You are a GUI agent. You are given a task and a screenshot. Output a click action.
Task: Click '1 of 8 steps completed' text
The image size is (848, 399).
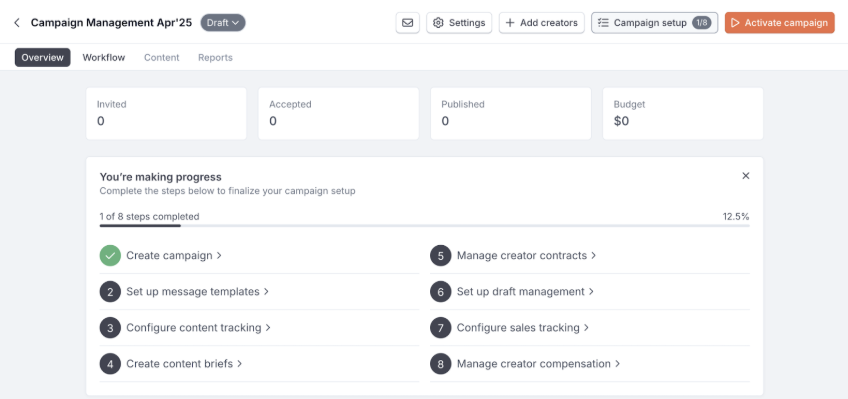[149, 217]
